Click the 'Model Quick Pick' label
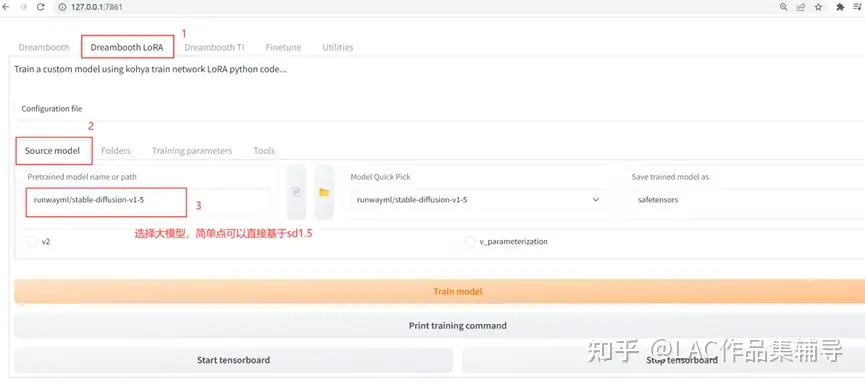This screenshot has width=865, height=385. (381, 177)
